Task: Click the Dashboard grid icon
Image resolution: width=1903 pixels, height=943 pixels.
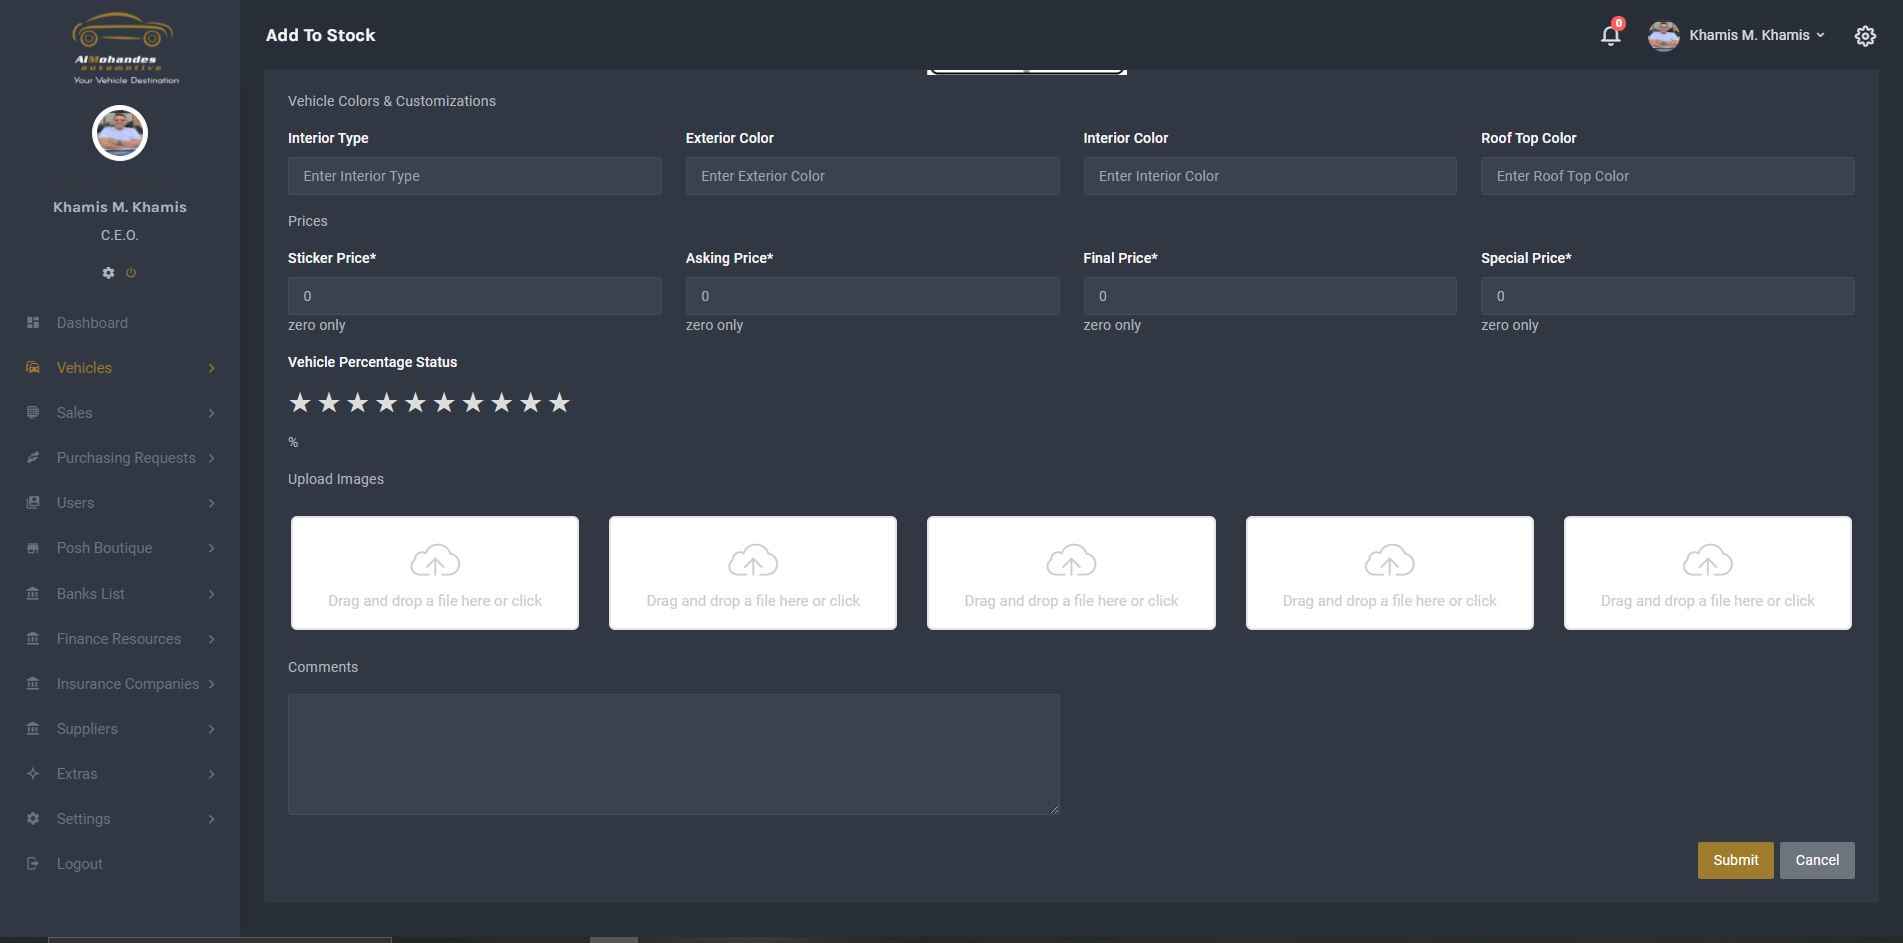Action: [x=33, y=323]
